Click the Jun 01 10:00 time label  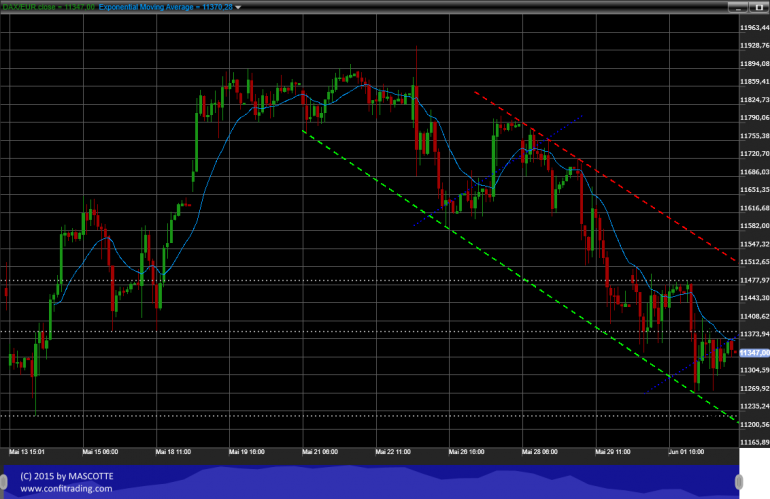tap(686, 452)
